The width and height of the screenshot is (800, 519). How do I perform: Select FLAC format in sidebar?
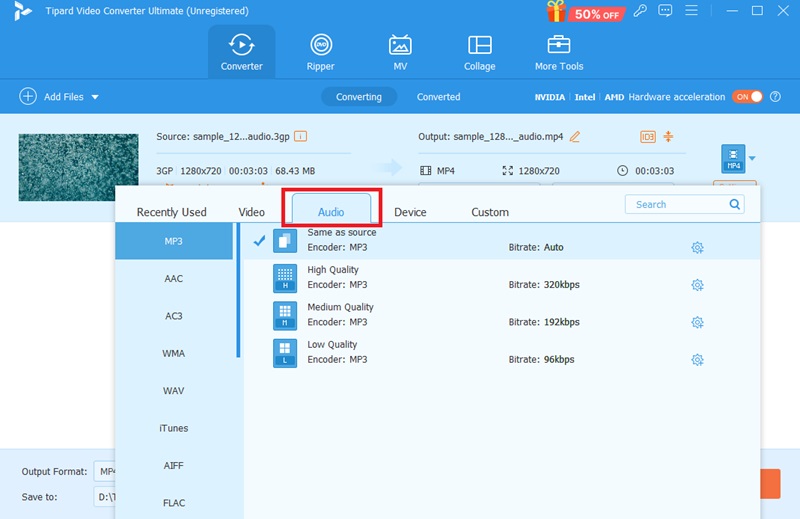pos(174,503)
